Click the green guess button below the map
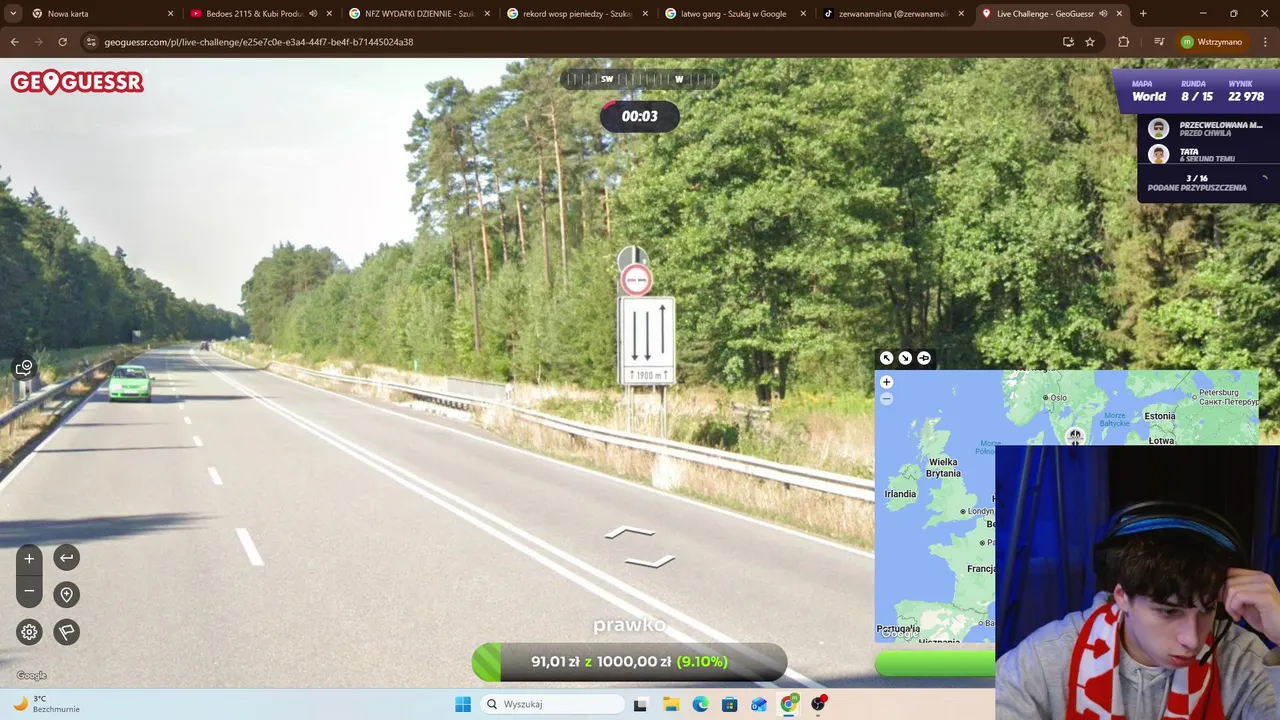 tap(935, 663)
